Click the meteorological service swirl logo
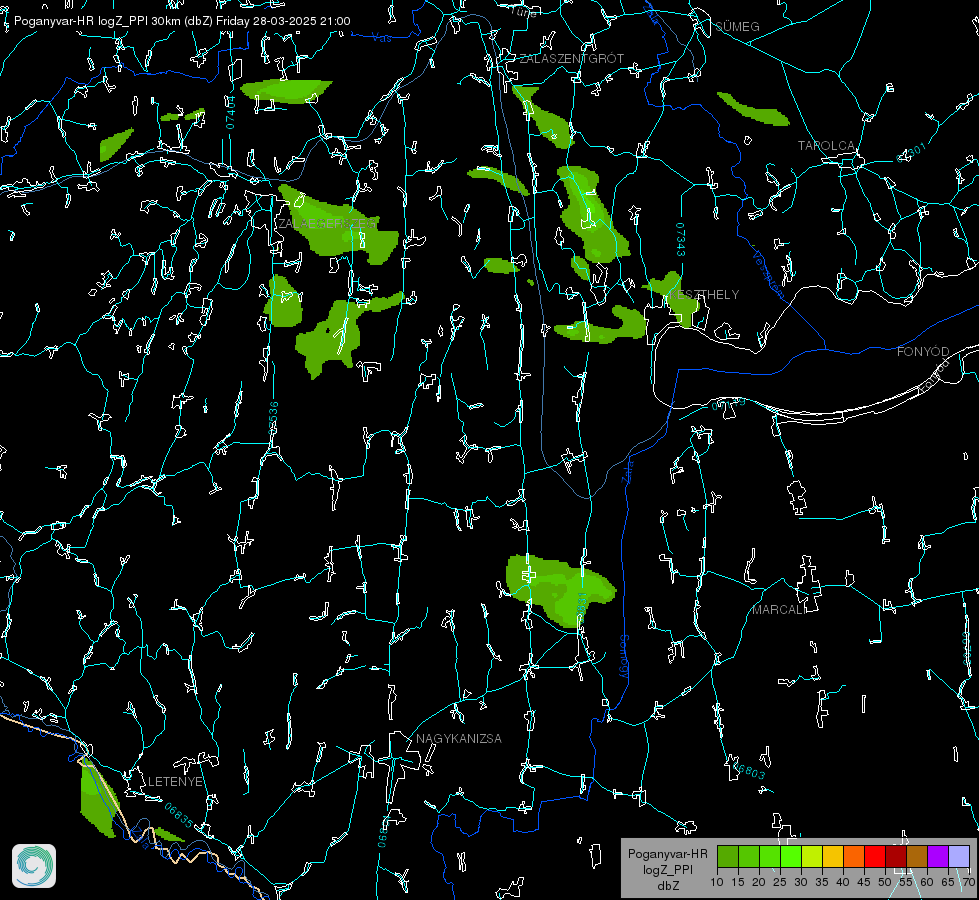The image size is (979, 900). [x=34, y=866]
